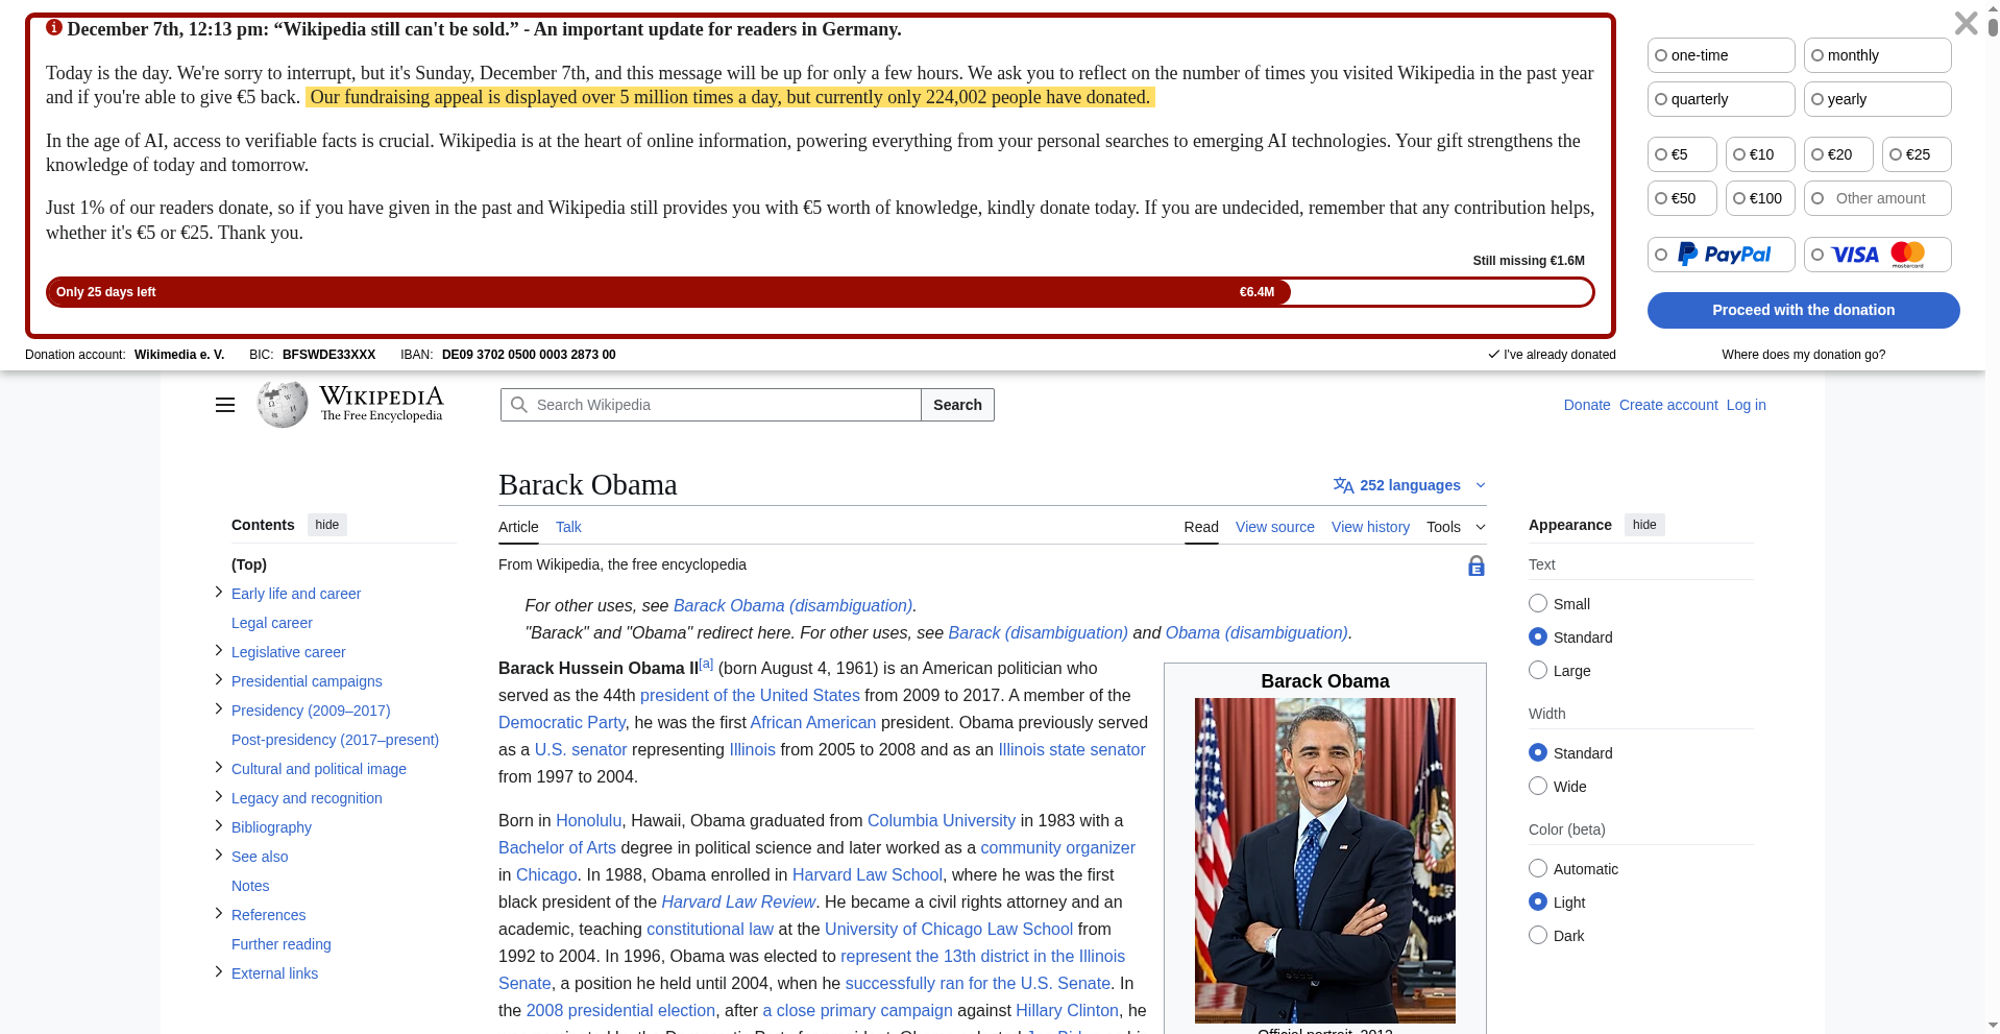This screenshot has height=1034, width=2000.
Task: Open the View history tab
Action: click(x=1370, y=527)
